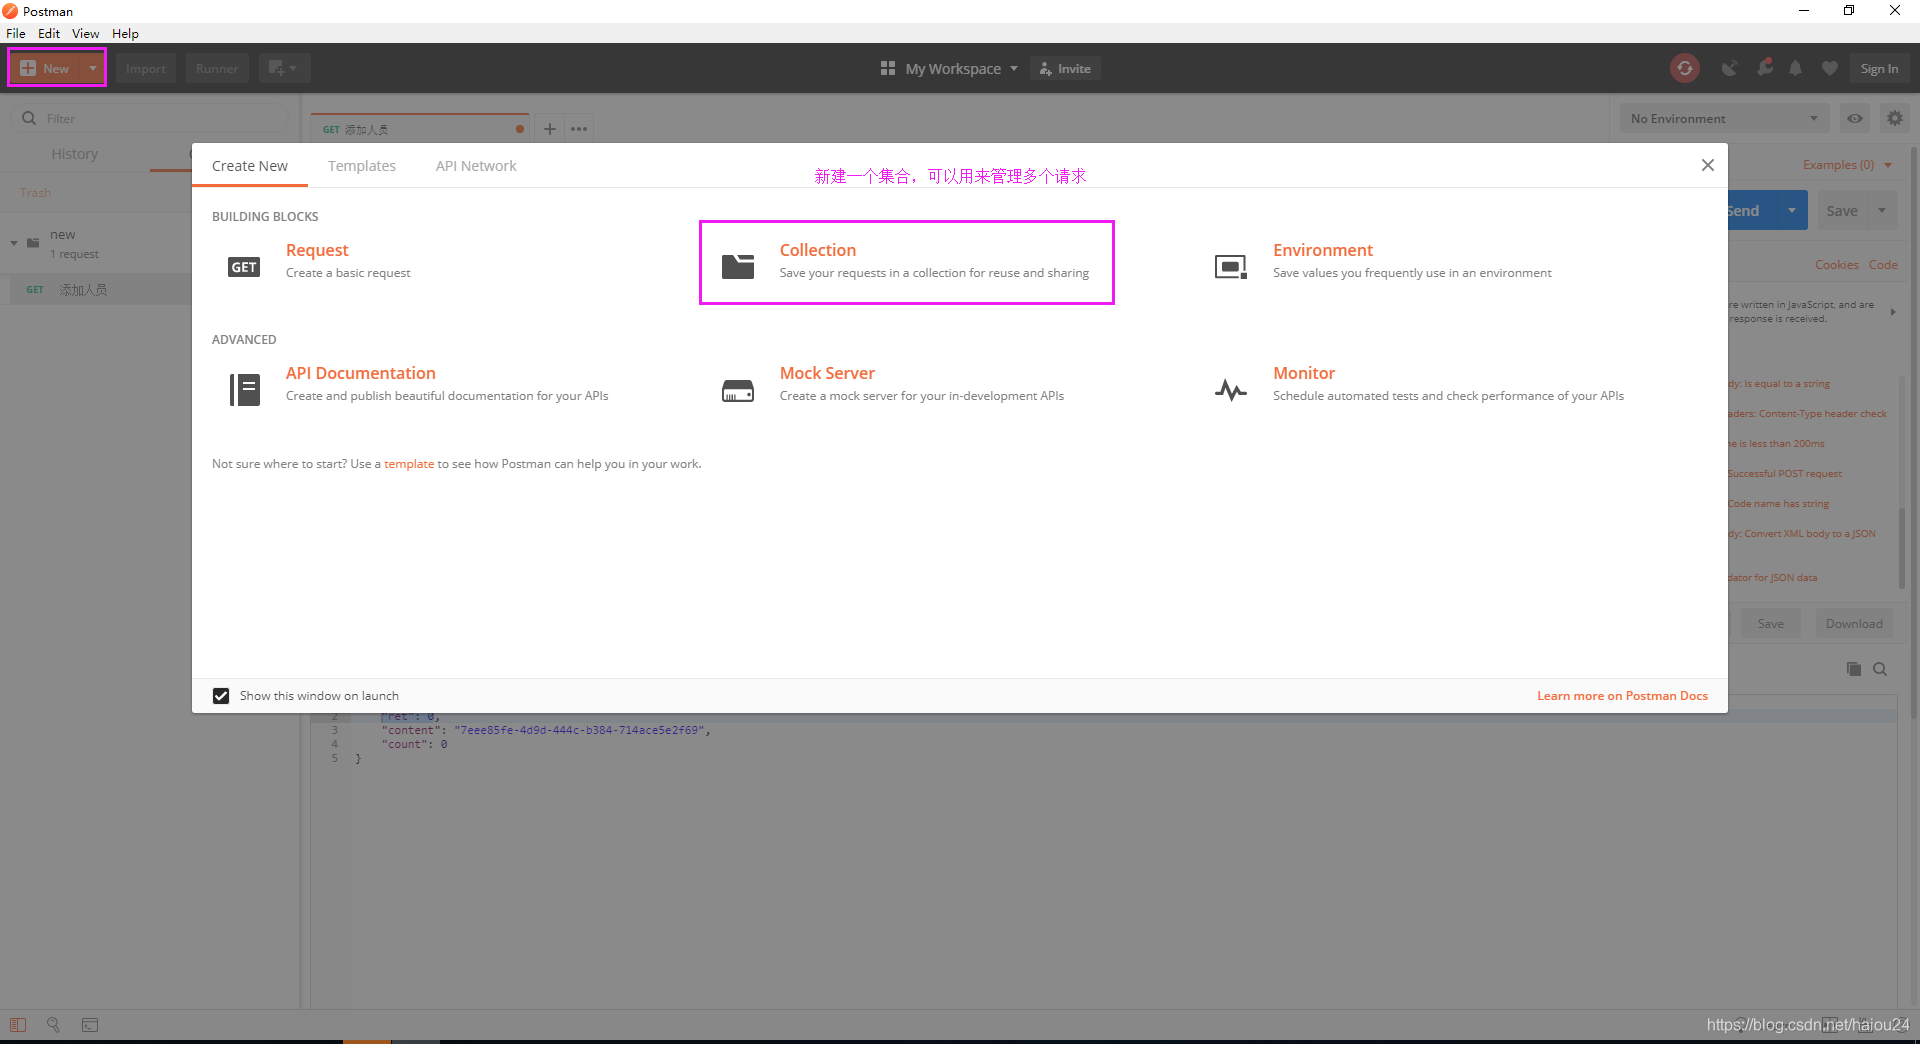
Task: Create a new Environment
Action: click(x=1323, y=250)
